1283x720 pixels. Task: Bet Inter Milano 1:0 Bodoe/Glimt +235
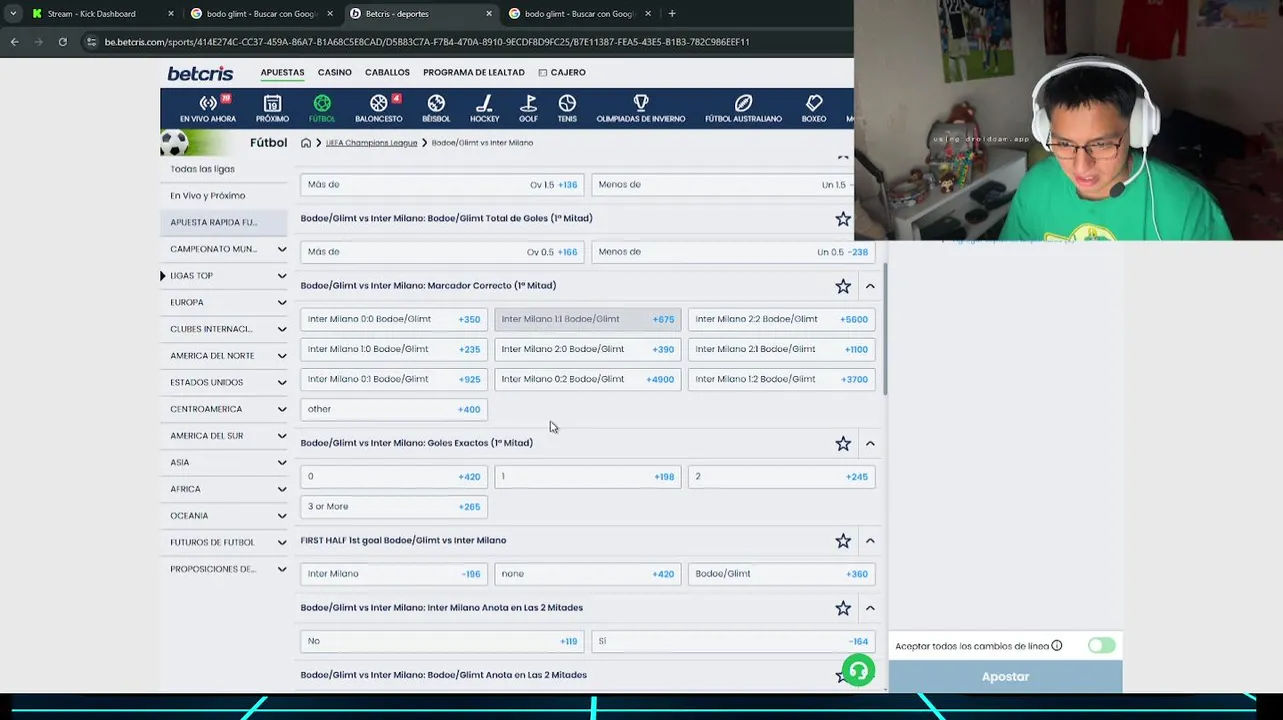tap(394, 349)
